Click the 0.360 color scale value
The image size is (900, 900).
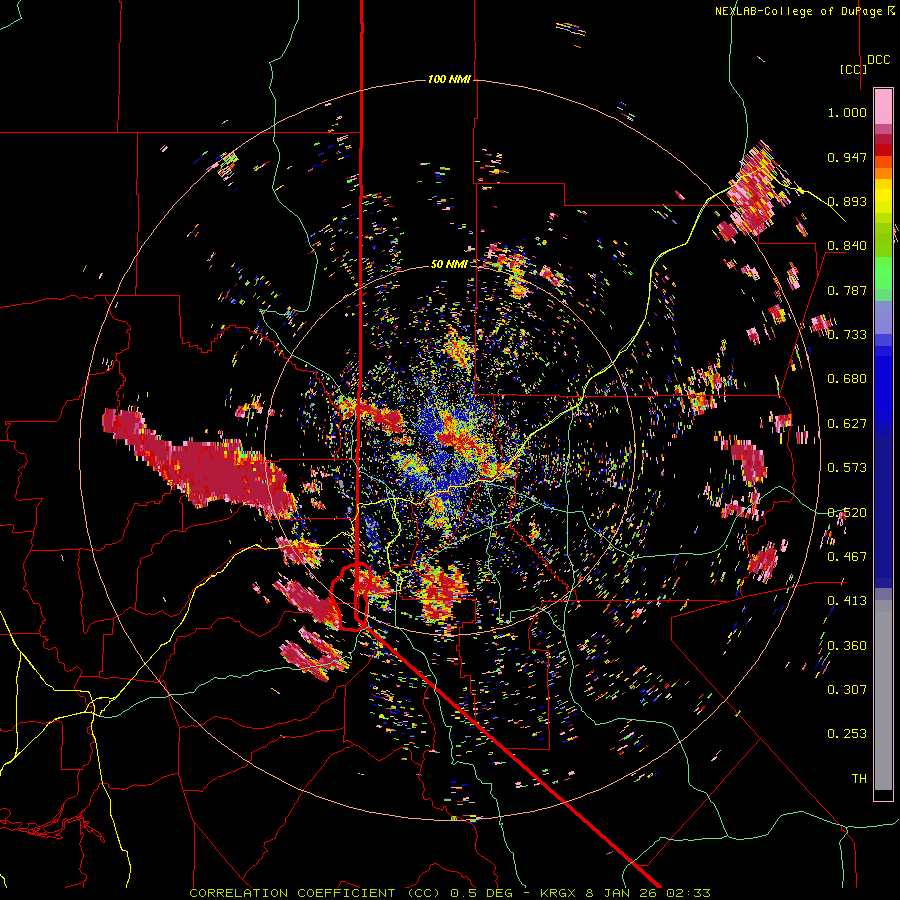(x=847, y=646)
